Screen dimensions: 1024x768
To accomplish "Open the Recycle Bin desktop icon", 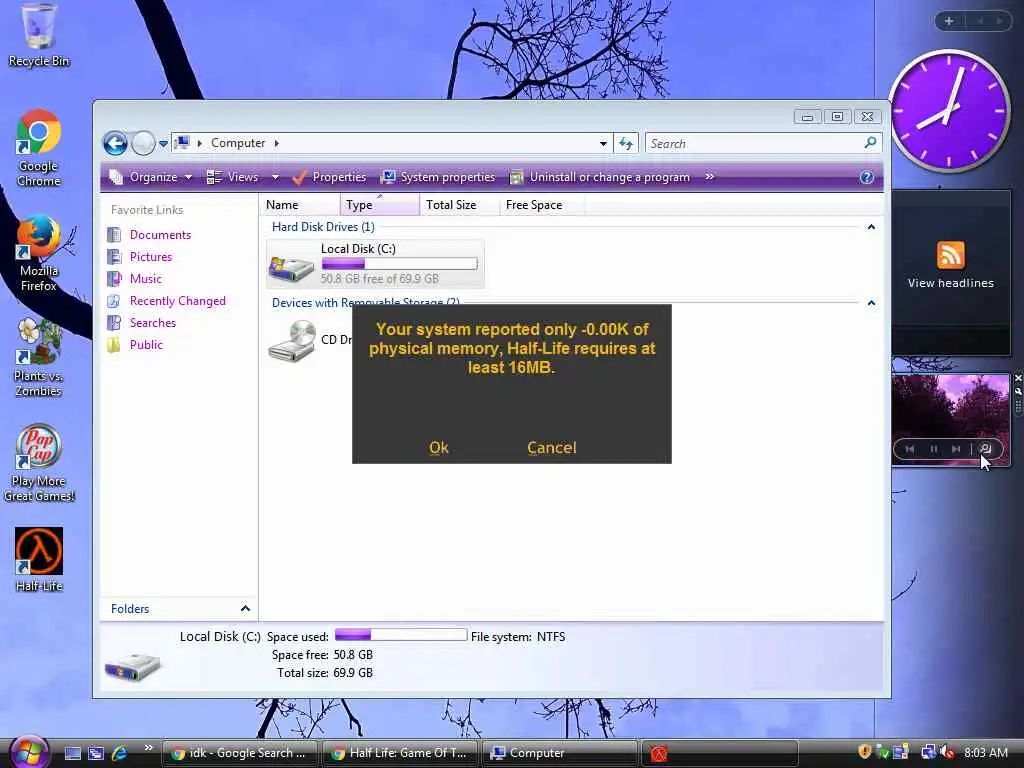I will 39,36.
